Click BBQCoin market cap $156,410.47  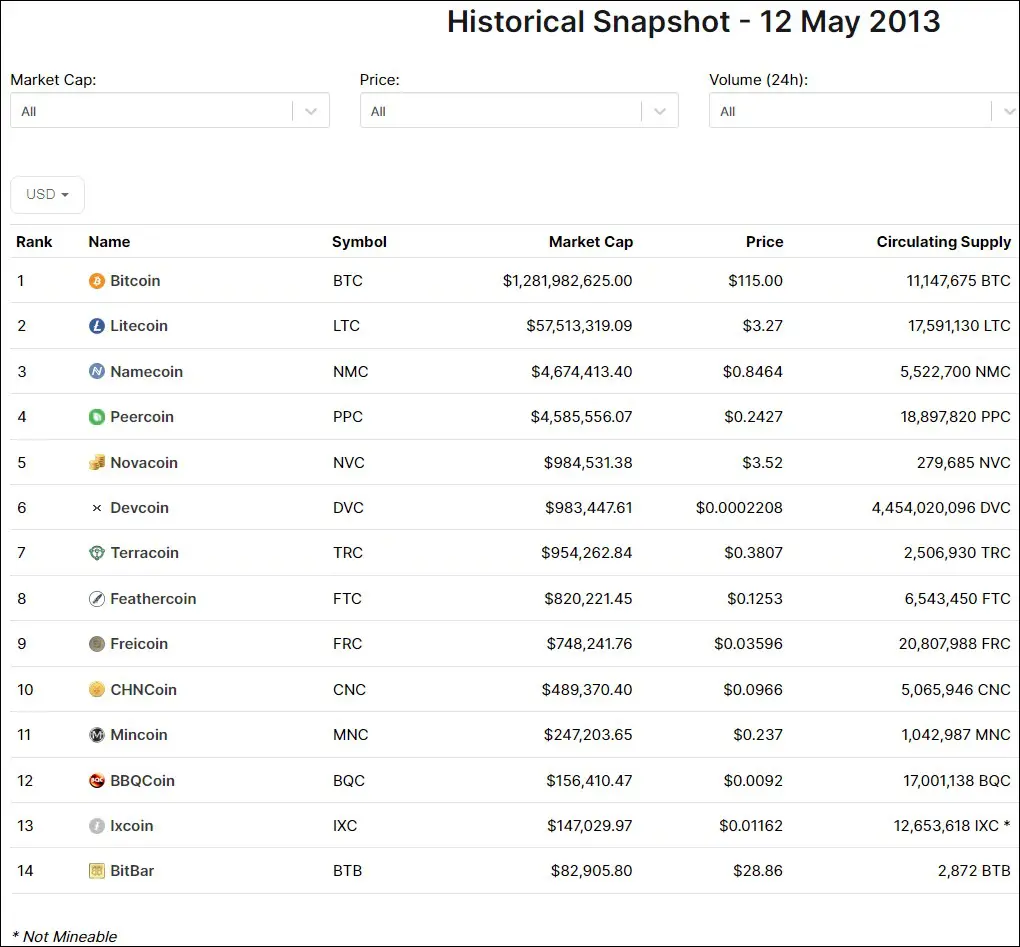pyautogui.click(x=589, y=780)
